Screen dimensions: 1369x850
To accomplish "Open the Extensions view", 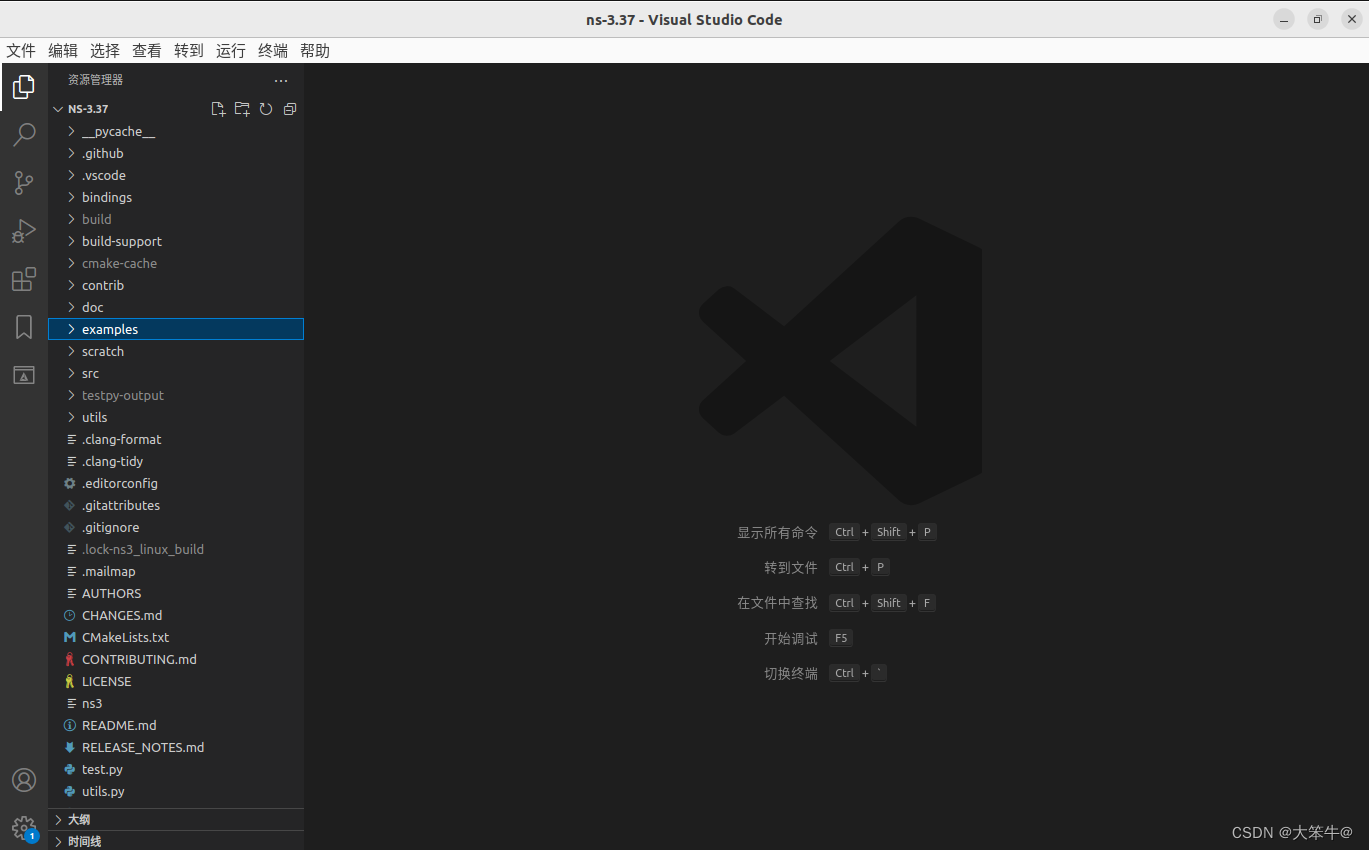I will [24, 279].
